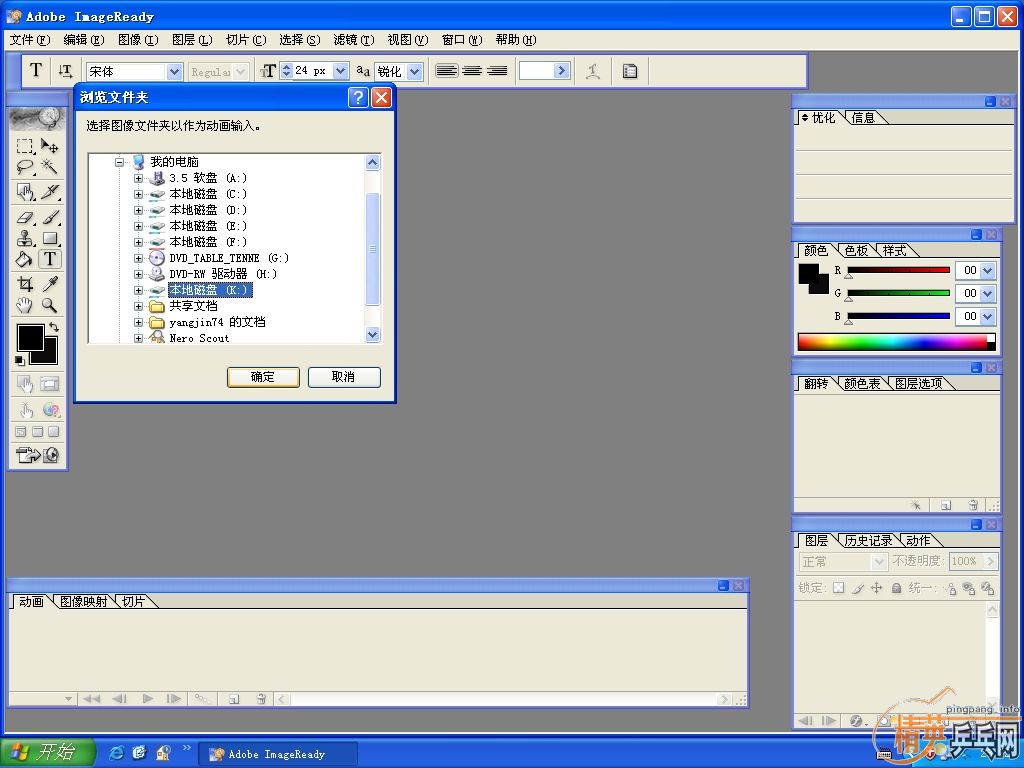Screen dimensions: 1024x768
Task: Select the Nero Scout tree item
Action: click(x=199, y=338)
